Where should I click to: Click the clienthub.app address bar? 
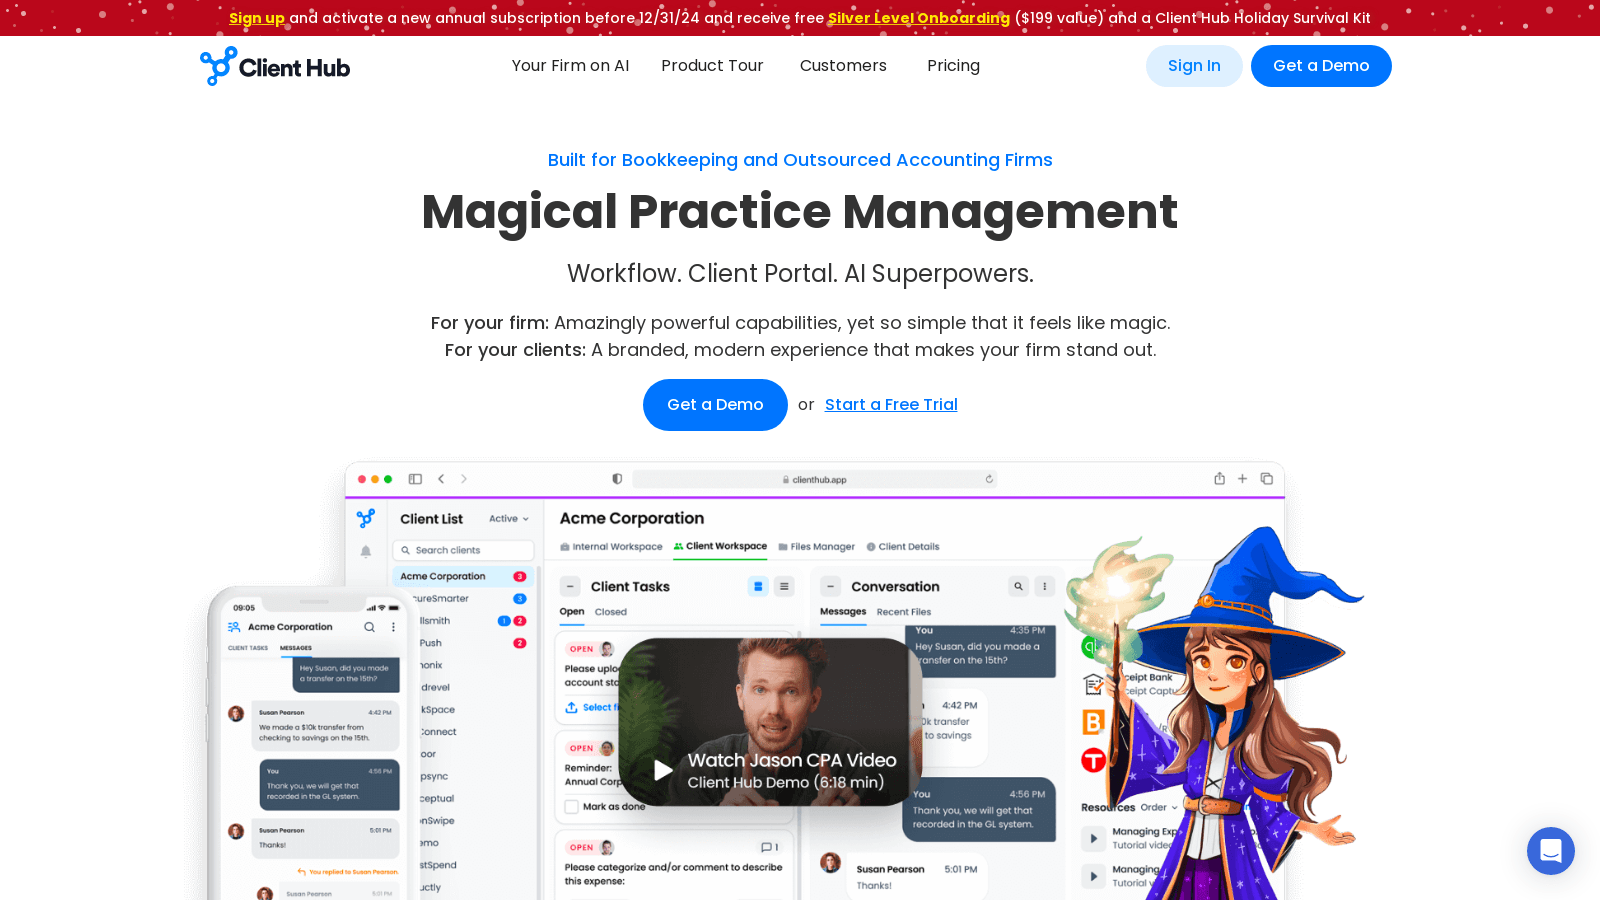(814, 479)
